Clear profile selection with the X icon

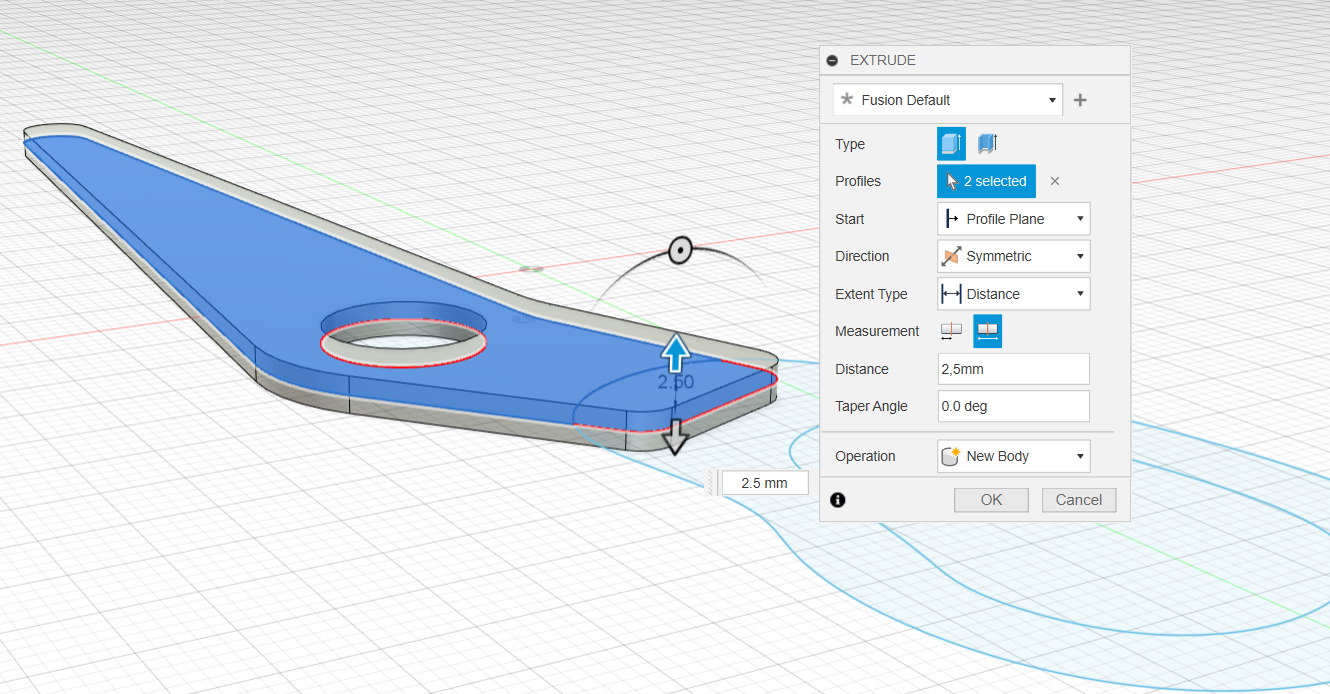point(1054,181)
